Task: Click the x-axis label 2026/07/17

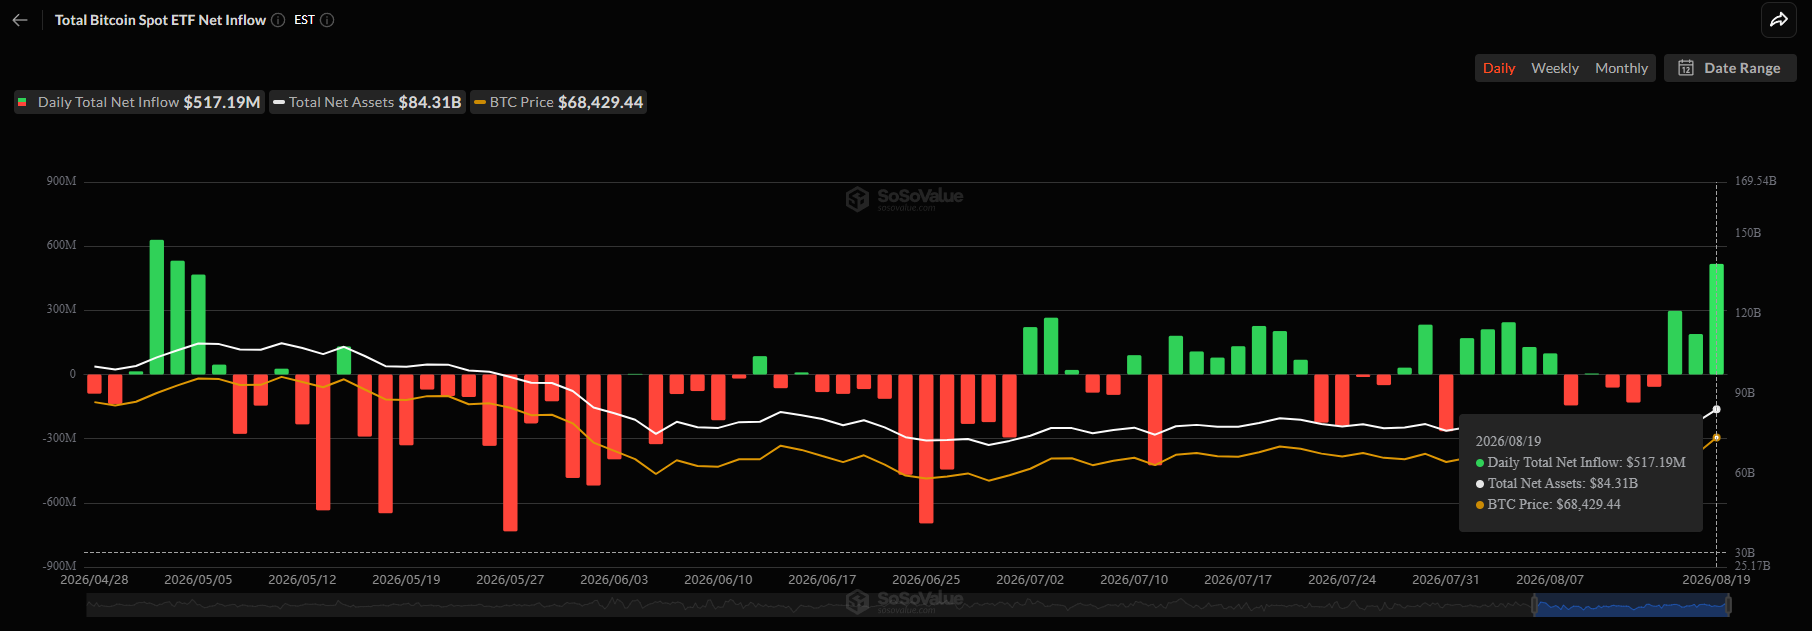Action: [1238, 580]
